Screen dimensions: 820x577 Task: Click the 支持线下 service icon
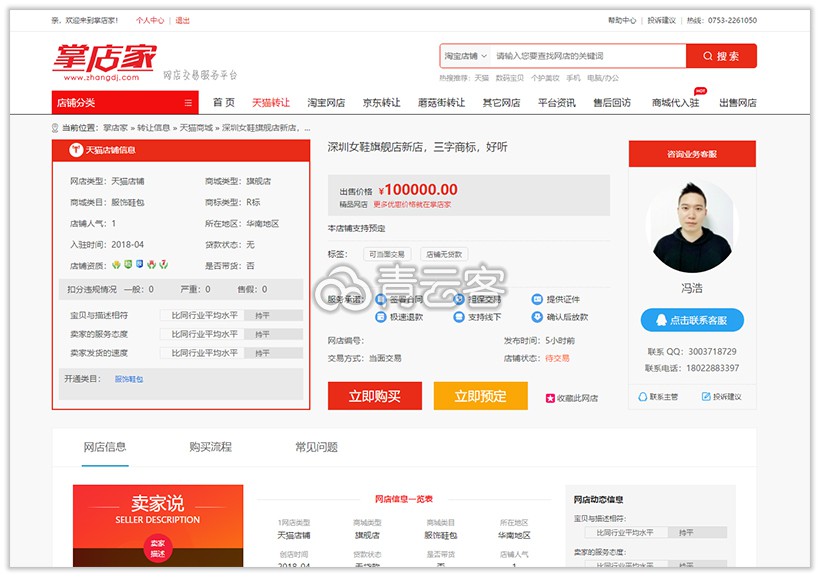click(x=459, y=317)
